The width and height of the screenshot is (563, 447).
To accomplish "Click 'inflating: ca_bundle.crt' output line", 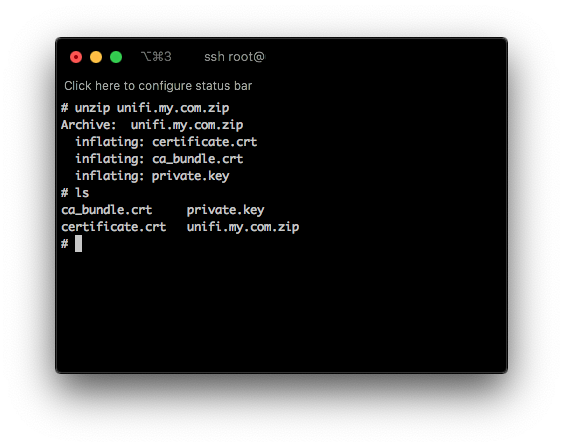I will pos(159,159).
